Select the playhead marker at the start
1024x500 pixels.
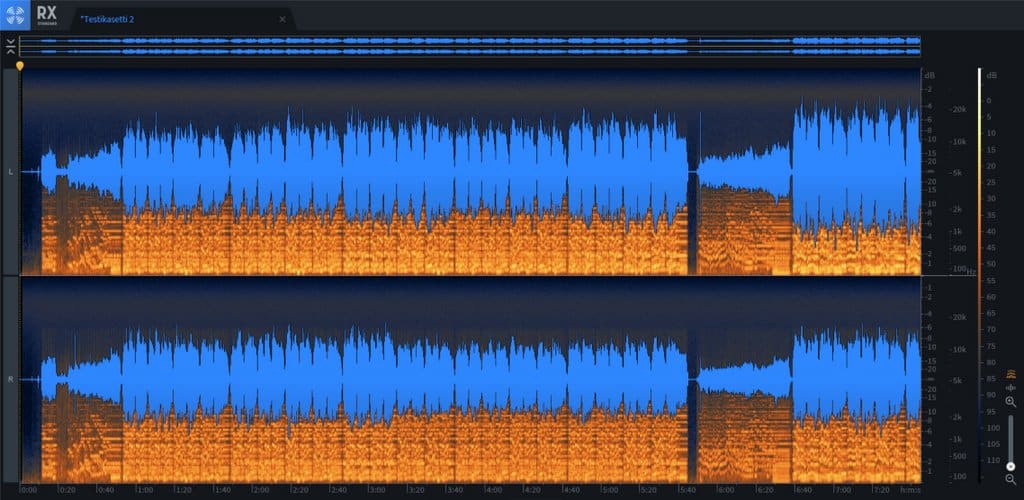pos(20,66)
